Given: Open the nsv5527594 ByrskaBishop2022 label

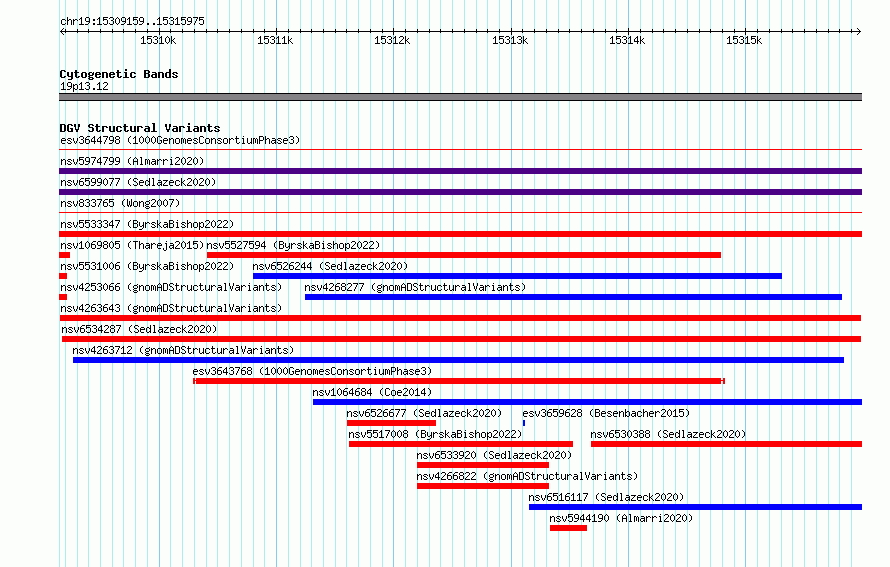Looking at the screenshot, I should pyautogui.click(x=293, y=245).
